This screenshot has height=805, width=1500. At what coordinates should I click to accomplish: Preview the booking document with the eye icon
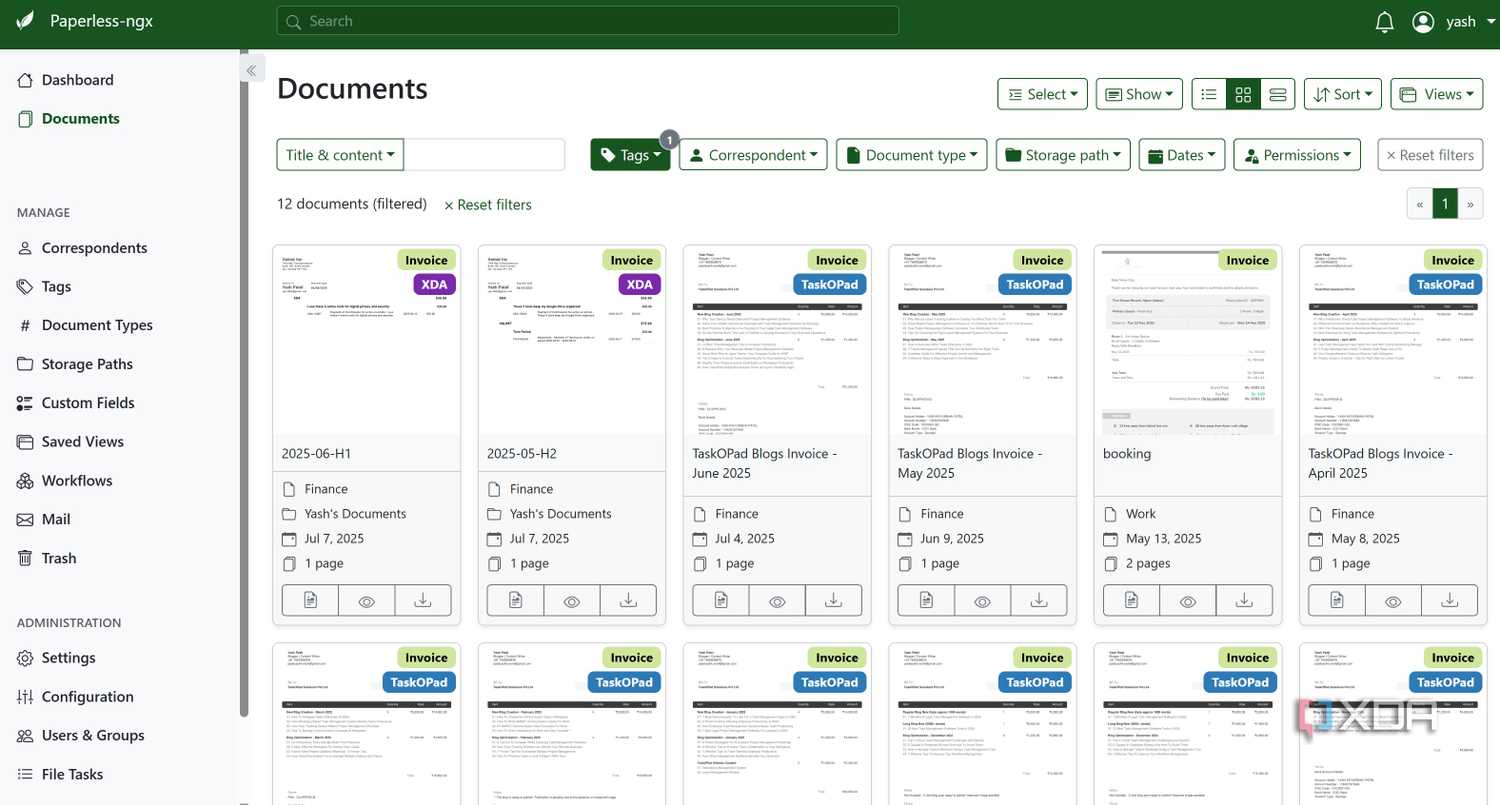click(x=1188, y=600)
